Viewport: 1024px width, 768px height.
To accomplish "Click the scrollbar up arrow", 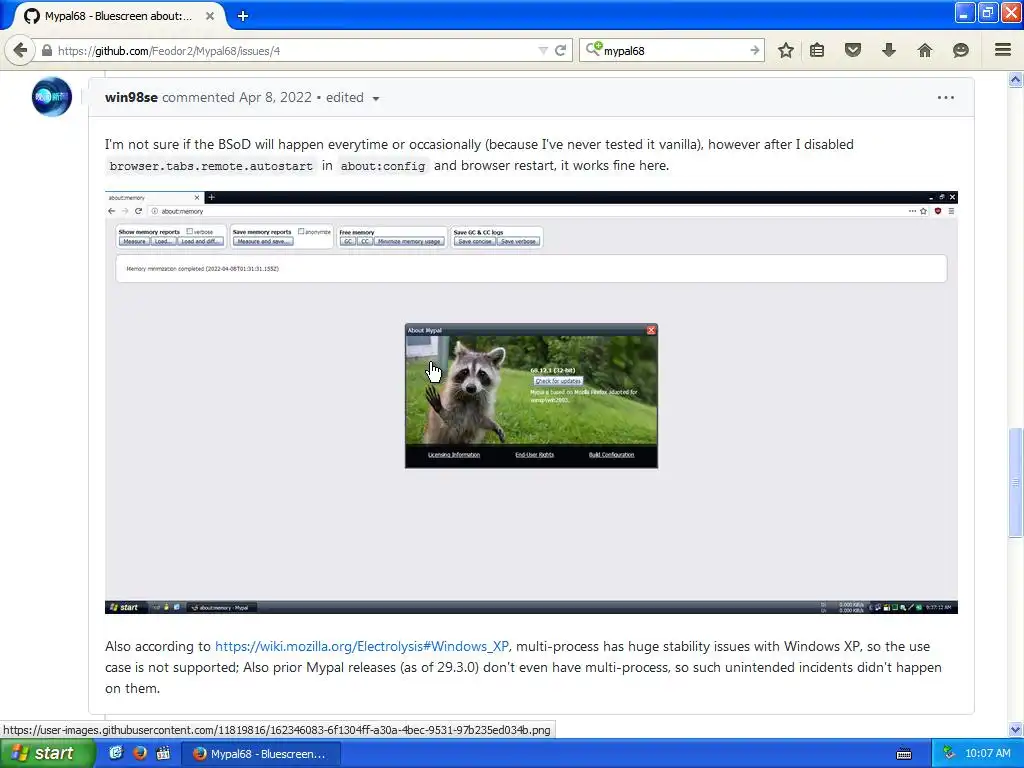I will [1016, 80].
